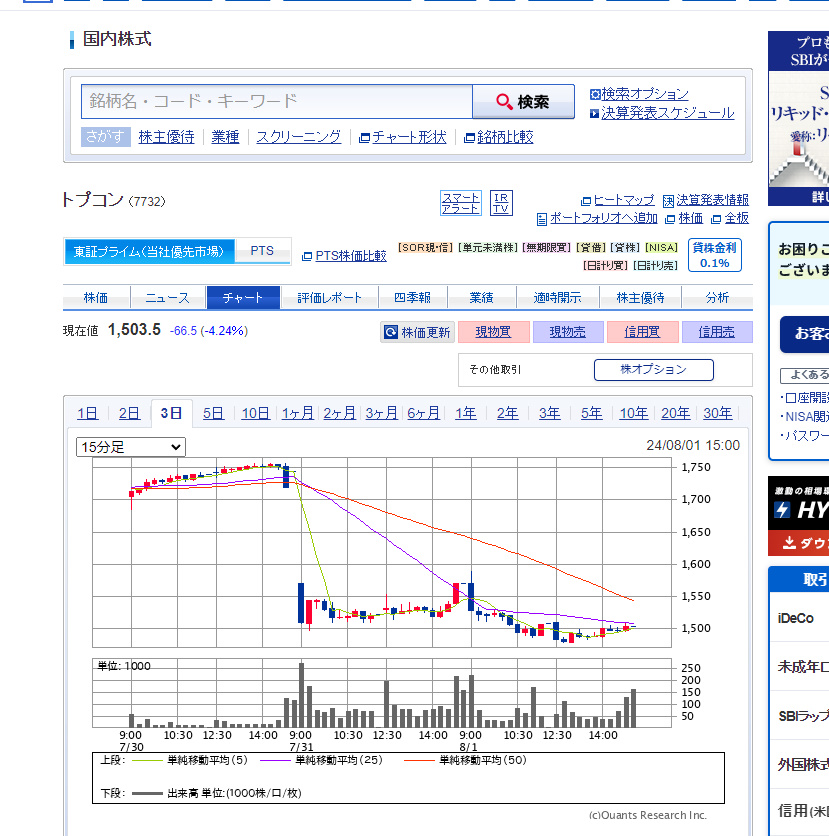Open 評価レポート tab
The image size is (829, 836).
pyautogui.click(x=329, y=298)
